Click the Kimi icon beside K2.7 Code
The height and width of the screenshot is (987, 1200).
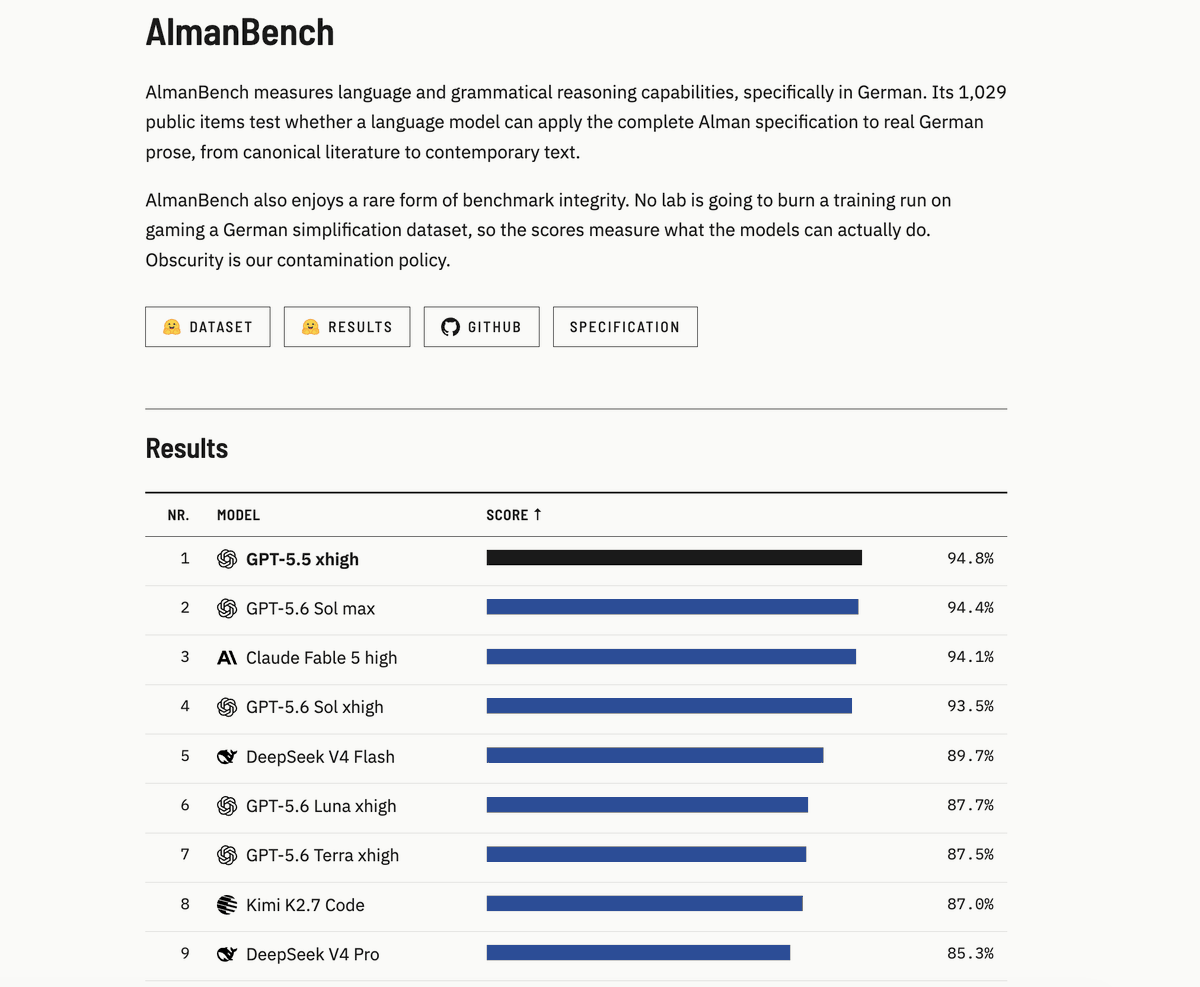[x=227, y=905]
